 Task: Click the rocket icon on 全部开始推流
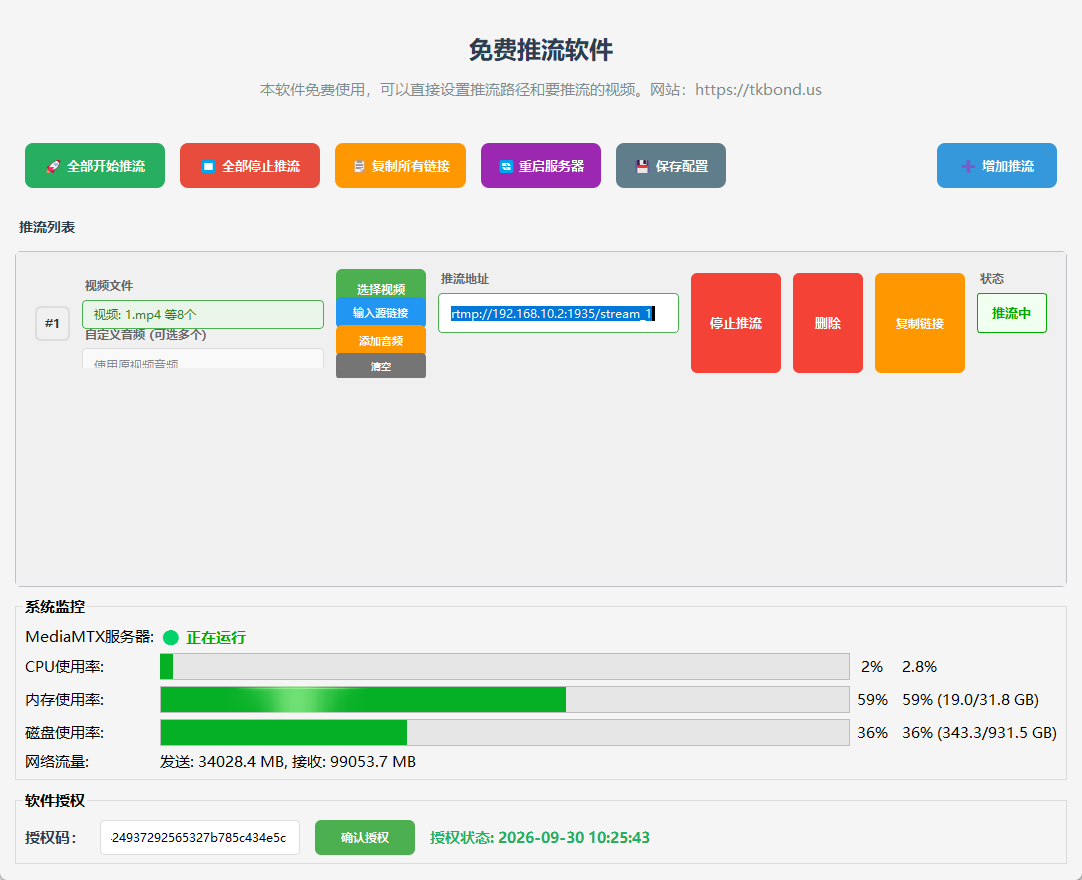click(53, 166)
